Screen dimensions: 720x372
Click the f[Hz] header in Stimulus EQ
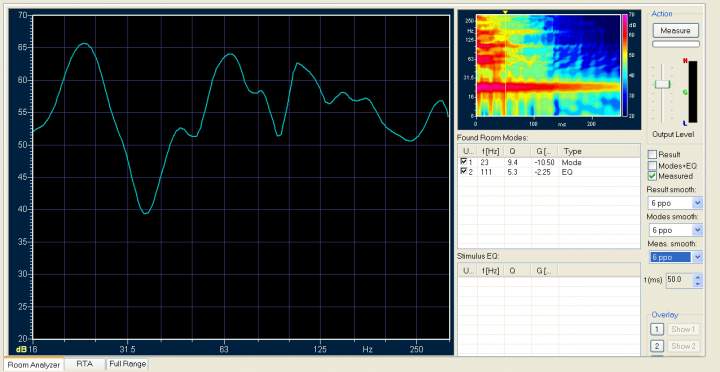(490, 271)
